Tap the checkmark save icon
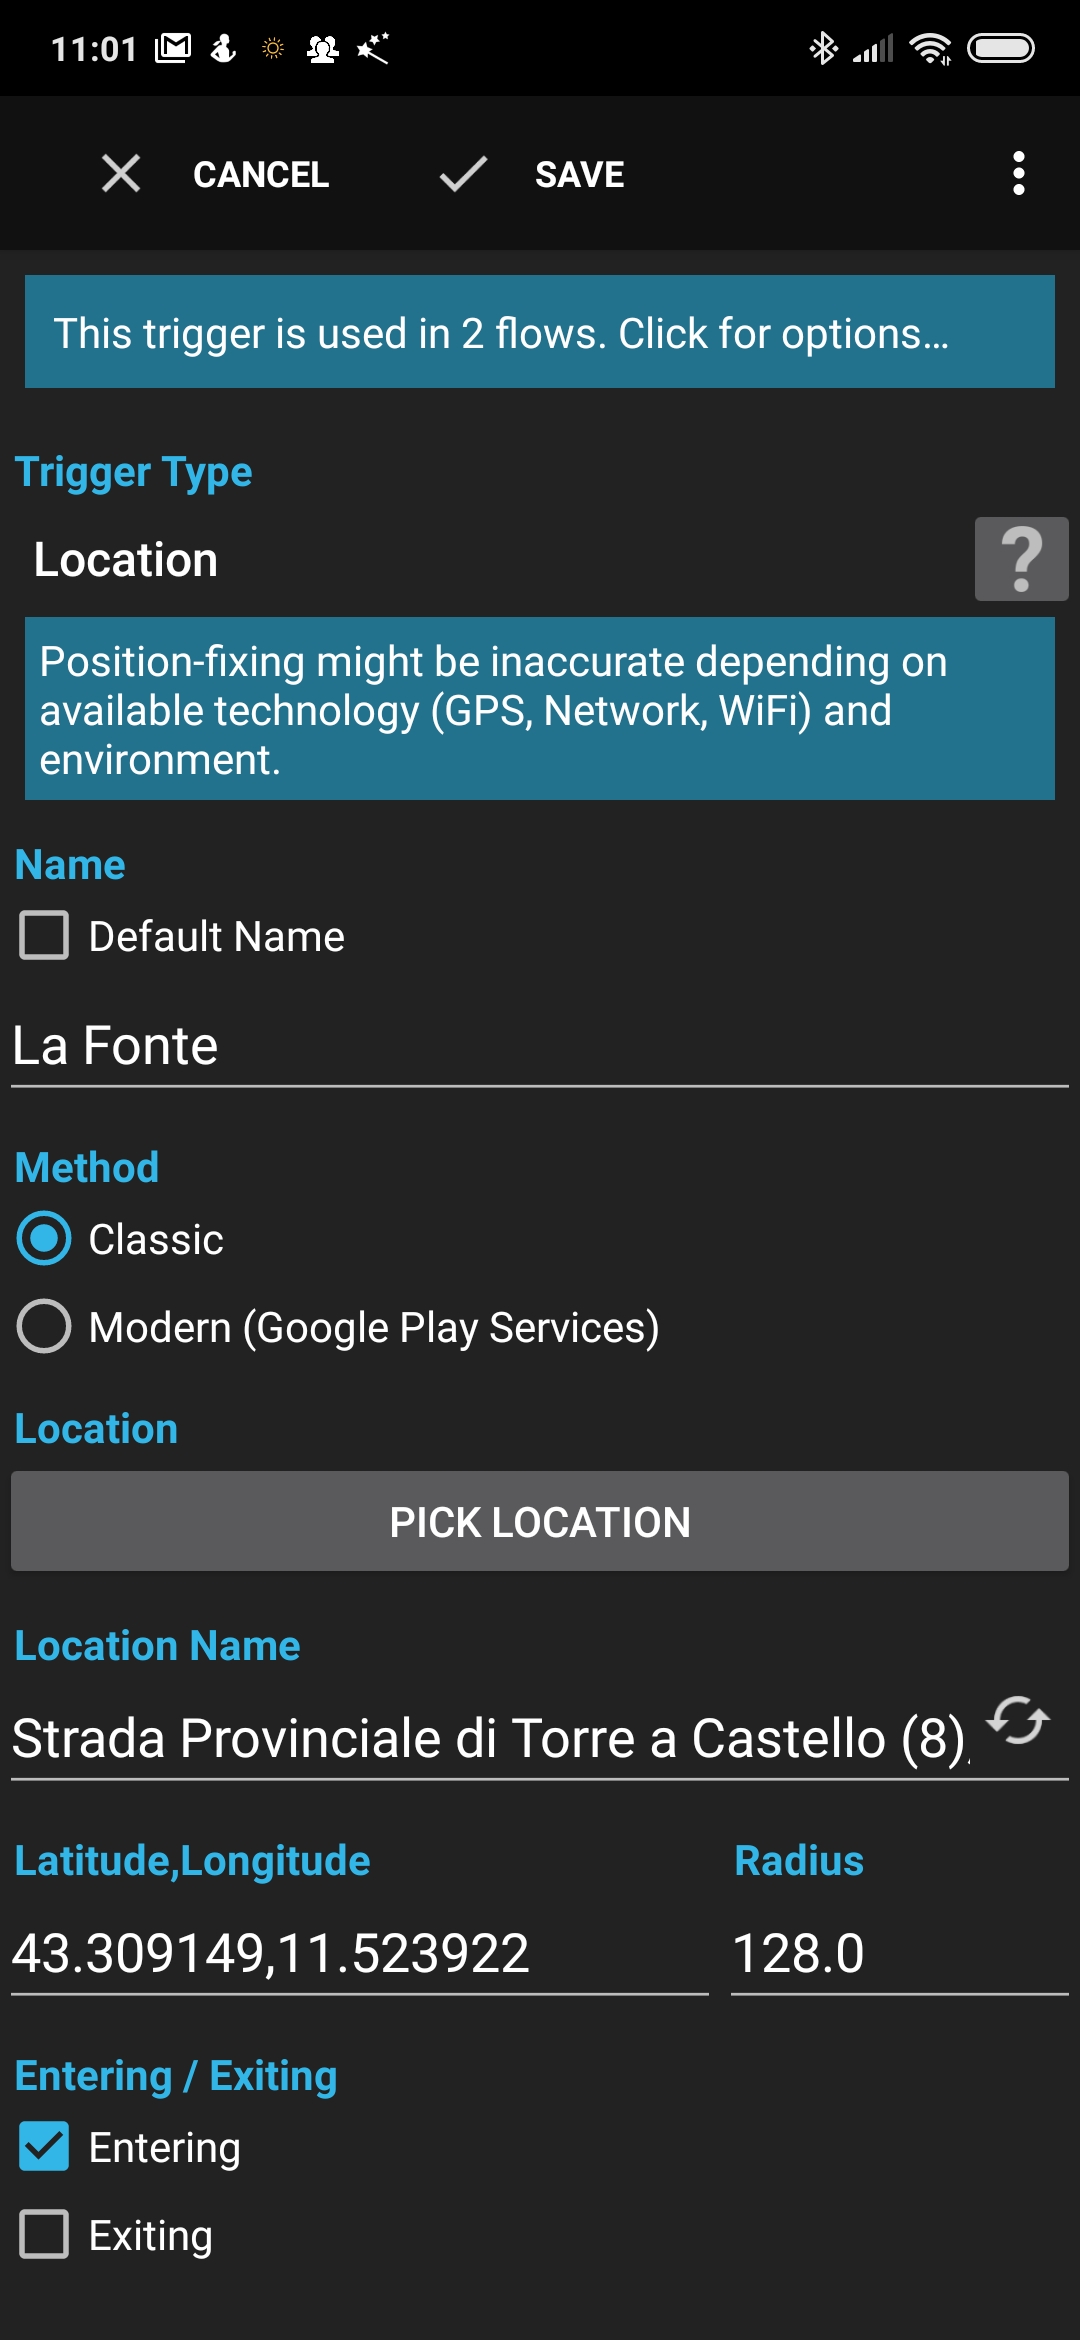The height and width of the screenshot is (2340, 1080). 463,174
